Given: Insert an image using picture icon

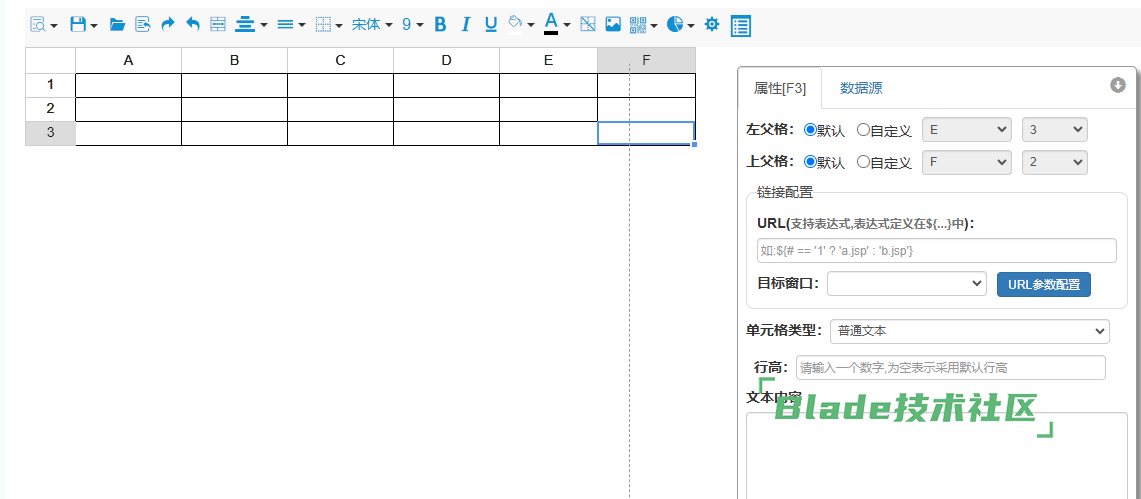Looking at the screenshot, I should [613, 24].
